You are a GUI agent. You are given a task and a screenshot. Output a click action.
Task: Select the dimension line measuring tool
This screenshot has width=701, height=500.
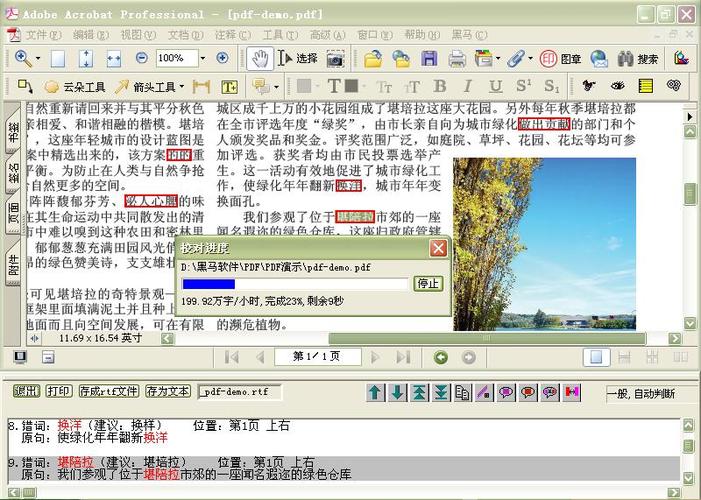201,87
